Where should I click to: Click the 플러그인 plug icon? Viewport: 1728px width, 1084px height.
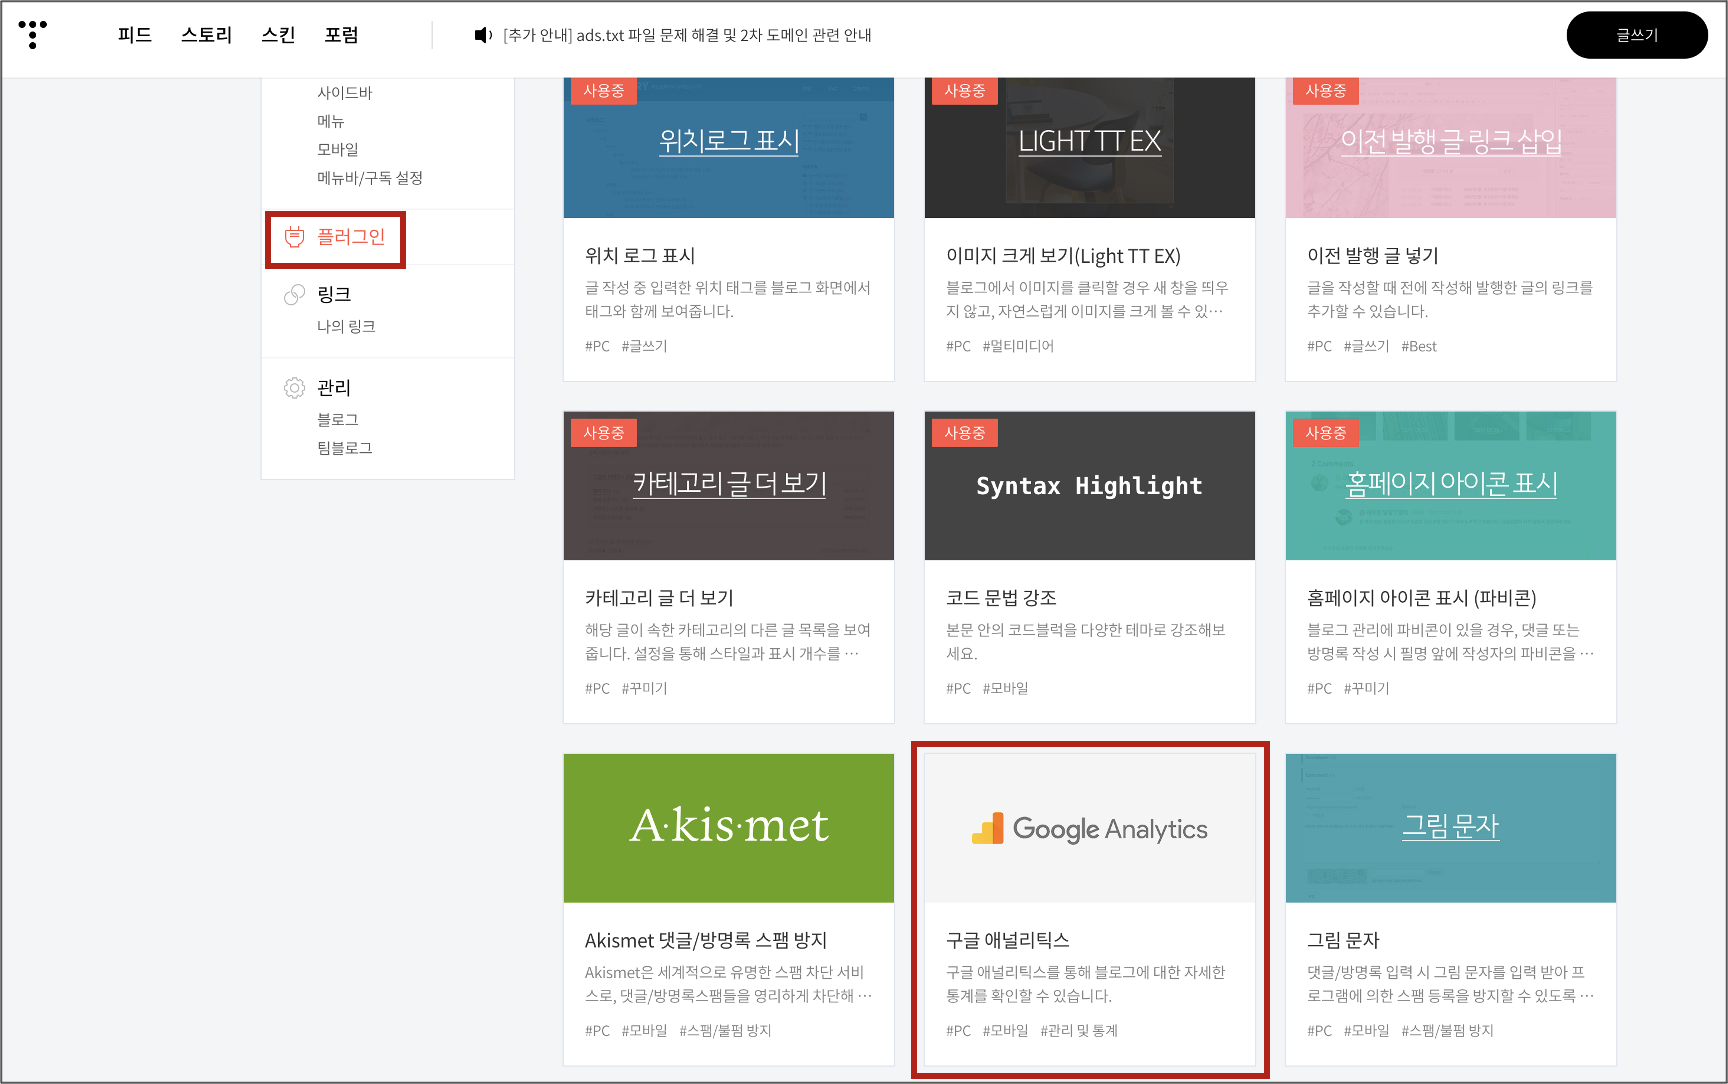tap(294, 237)
